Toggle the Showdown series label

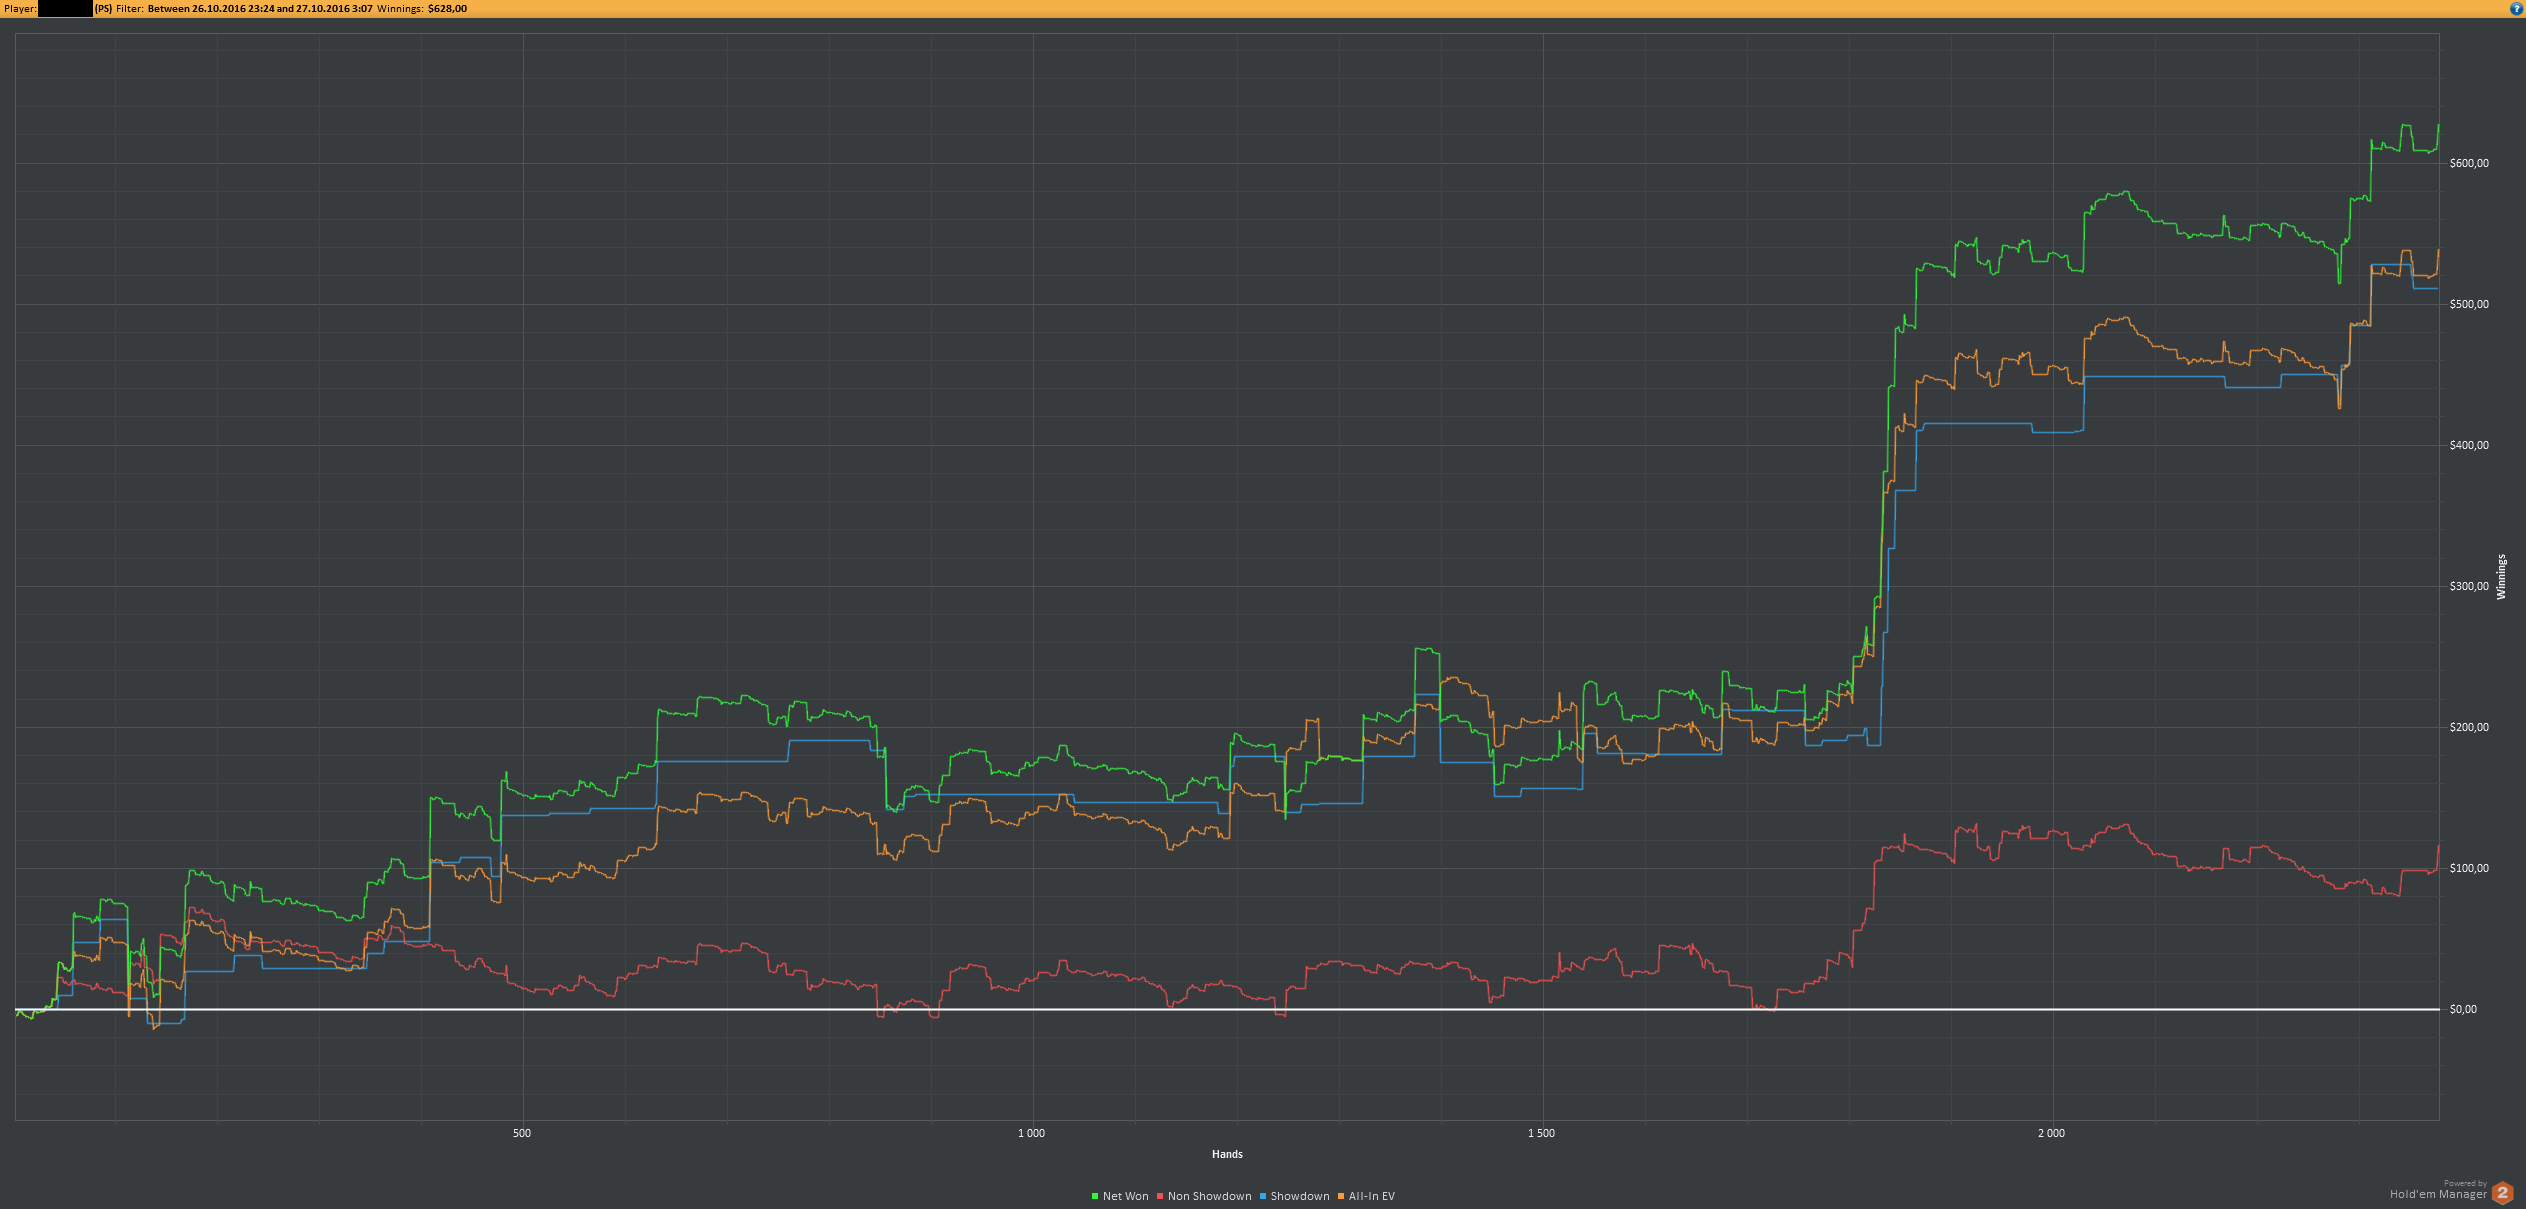tap(1299, 1196)
